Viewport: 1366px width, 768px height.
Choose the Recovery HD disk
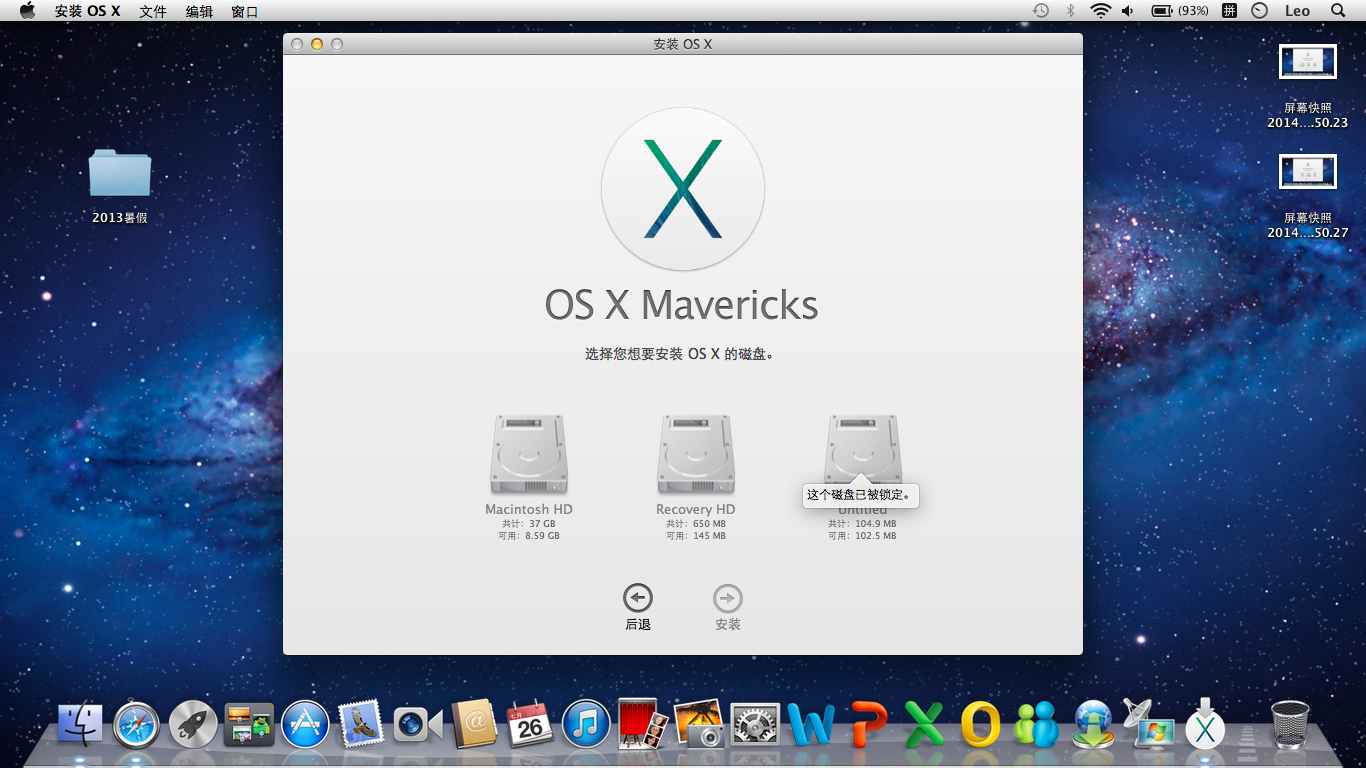[695, 455]
